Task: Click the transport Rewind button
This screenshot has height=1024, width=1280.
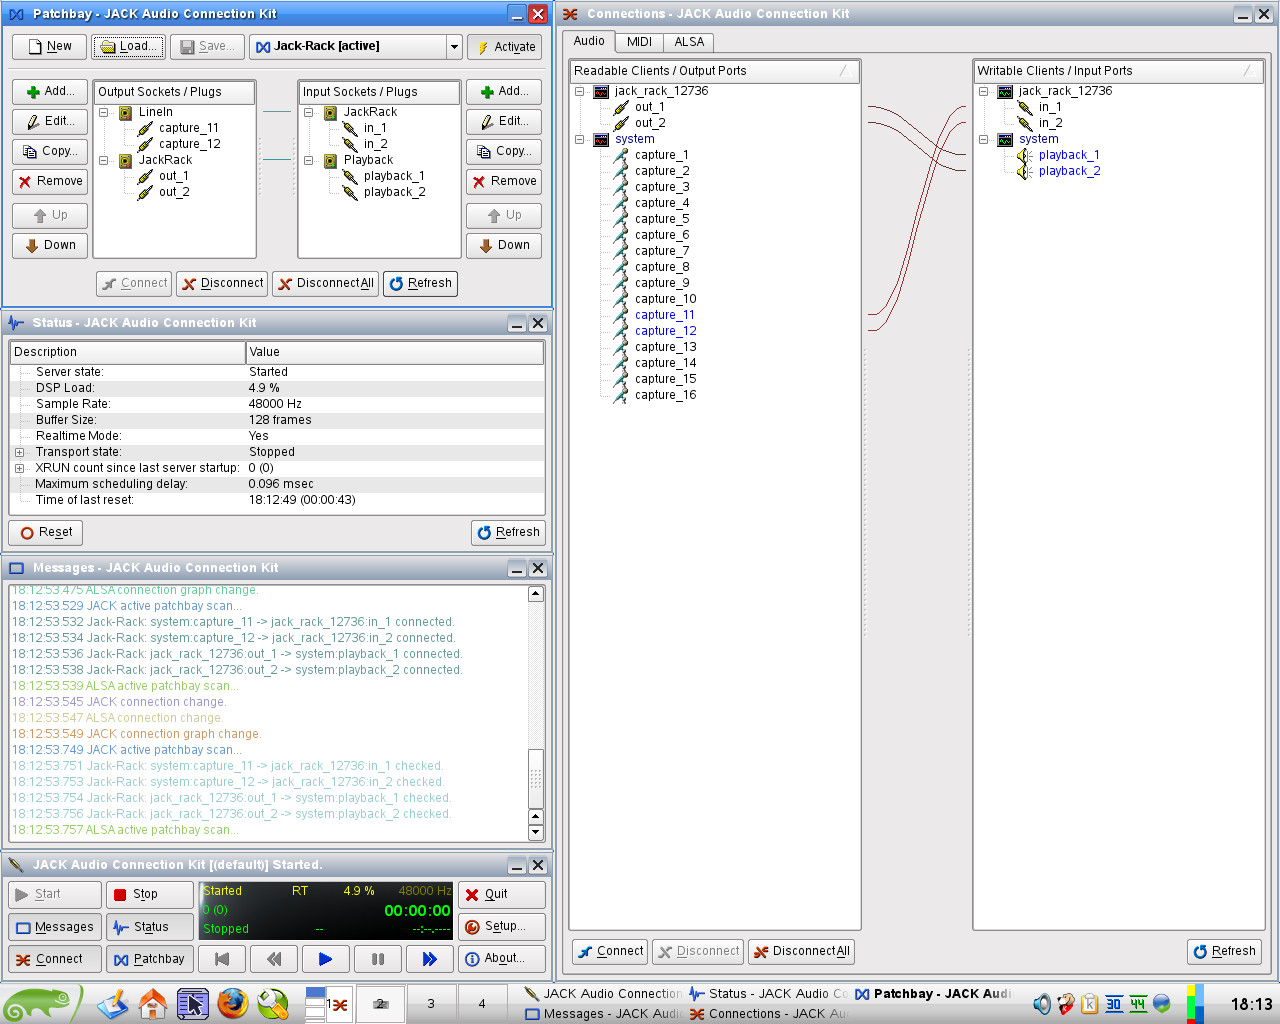Action: [x=274, y=959]
